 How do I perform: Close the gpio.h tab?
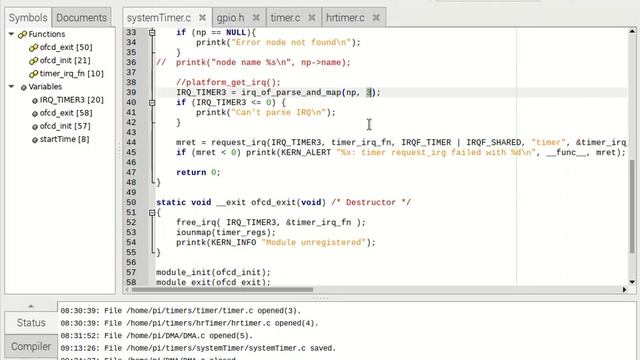[256, 18]
